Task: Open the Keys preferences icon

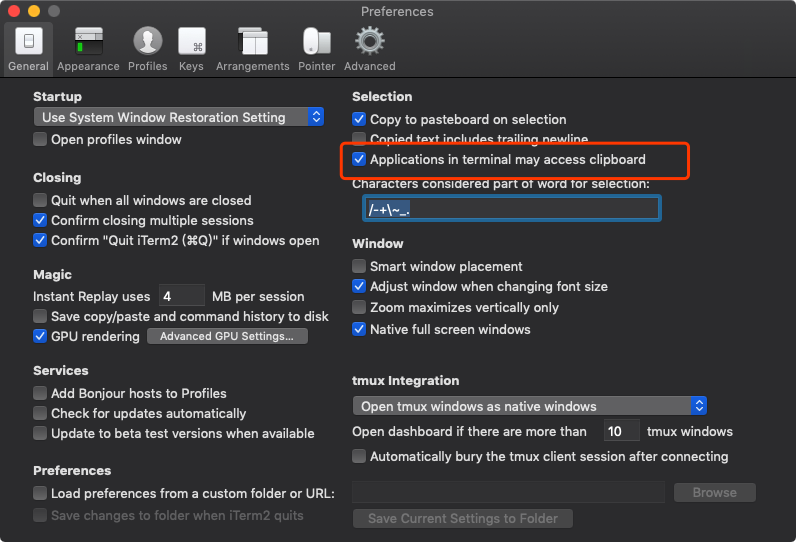Action: [x=192, y=41]
